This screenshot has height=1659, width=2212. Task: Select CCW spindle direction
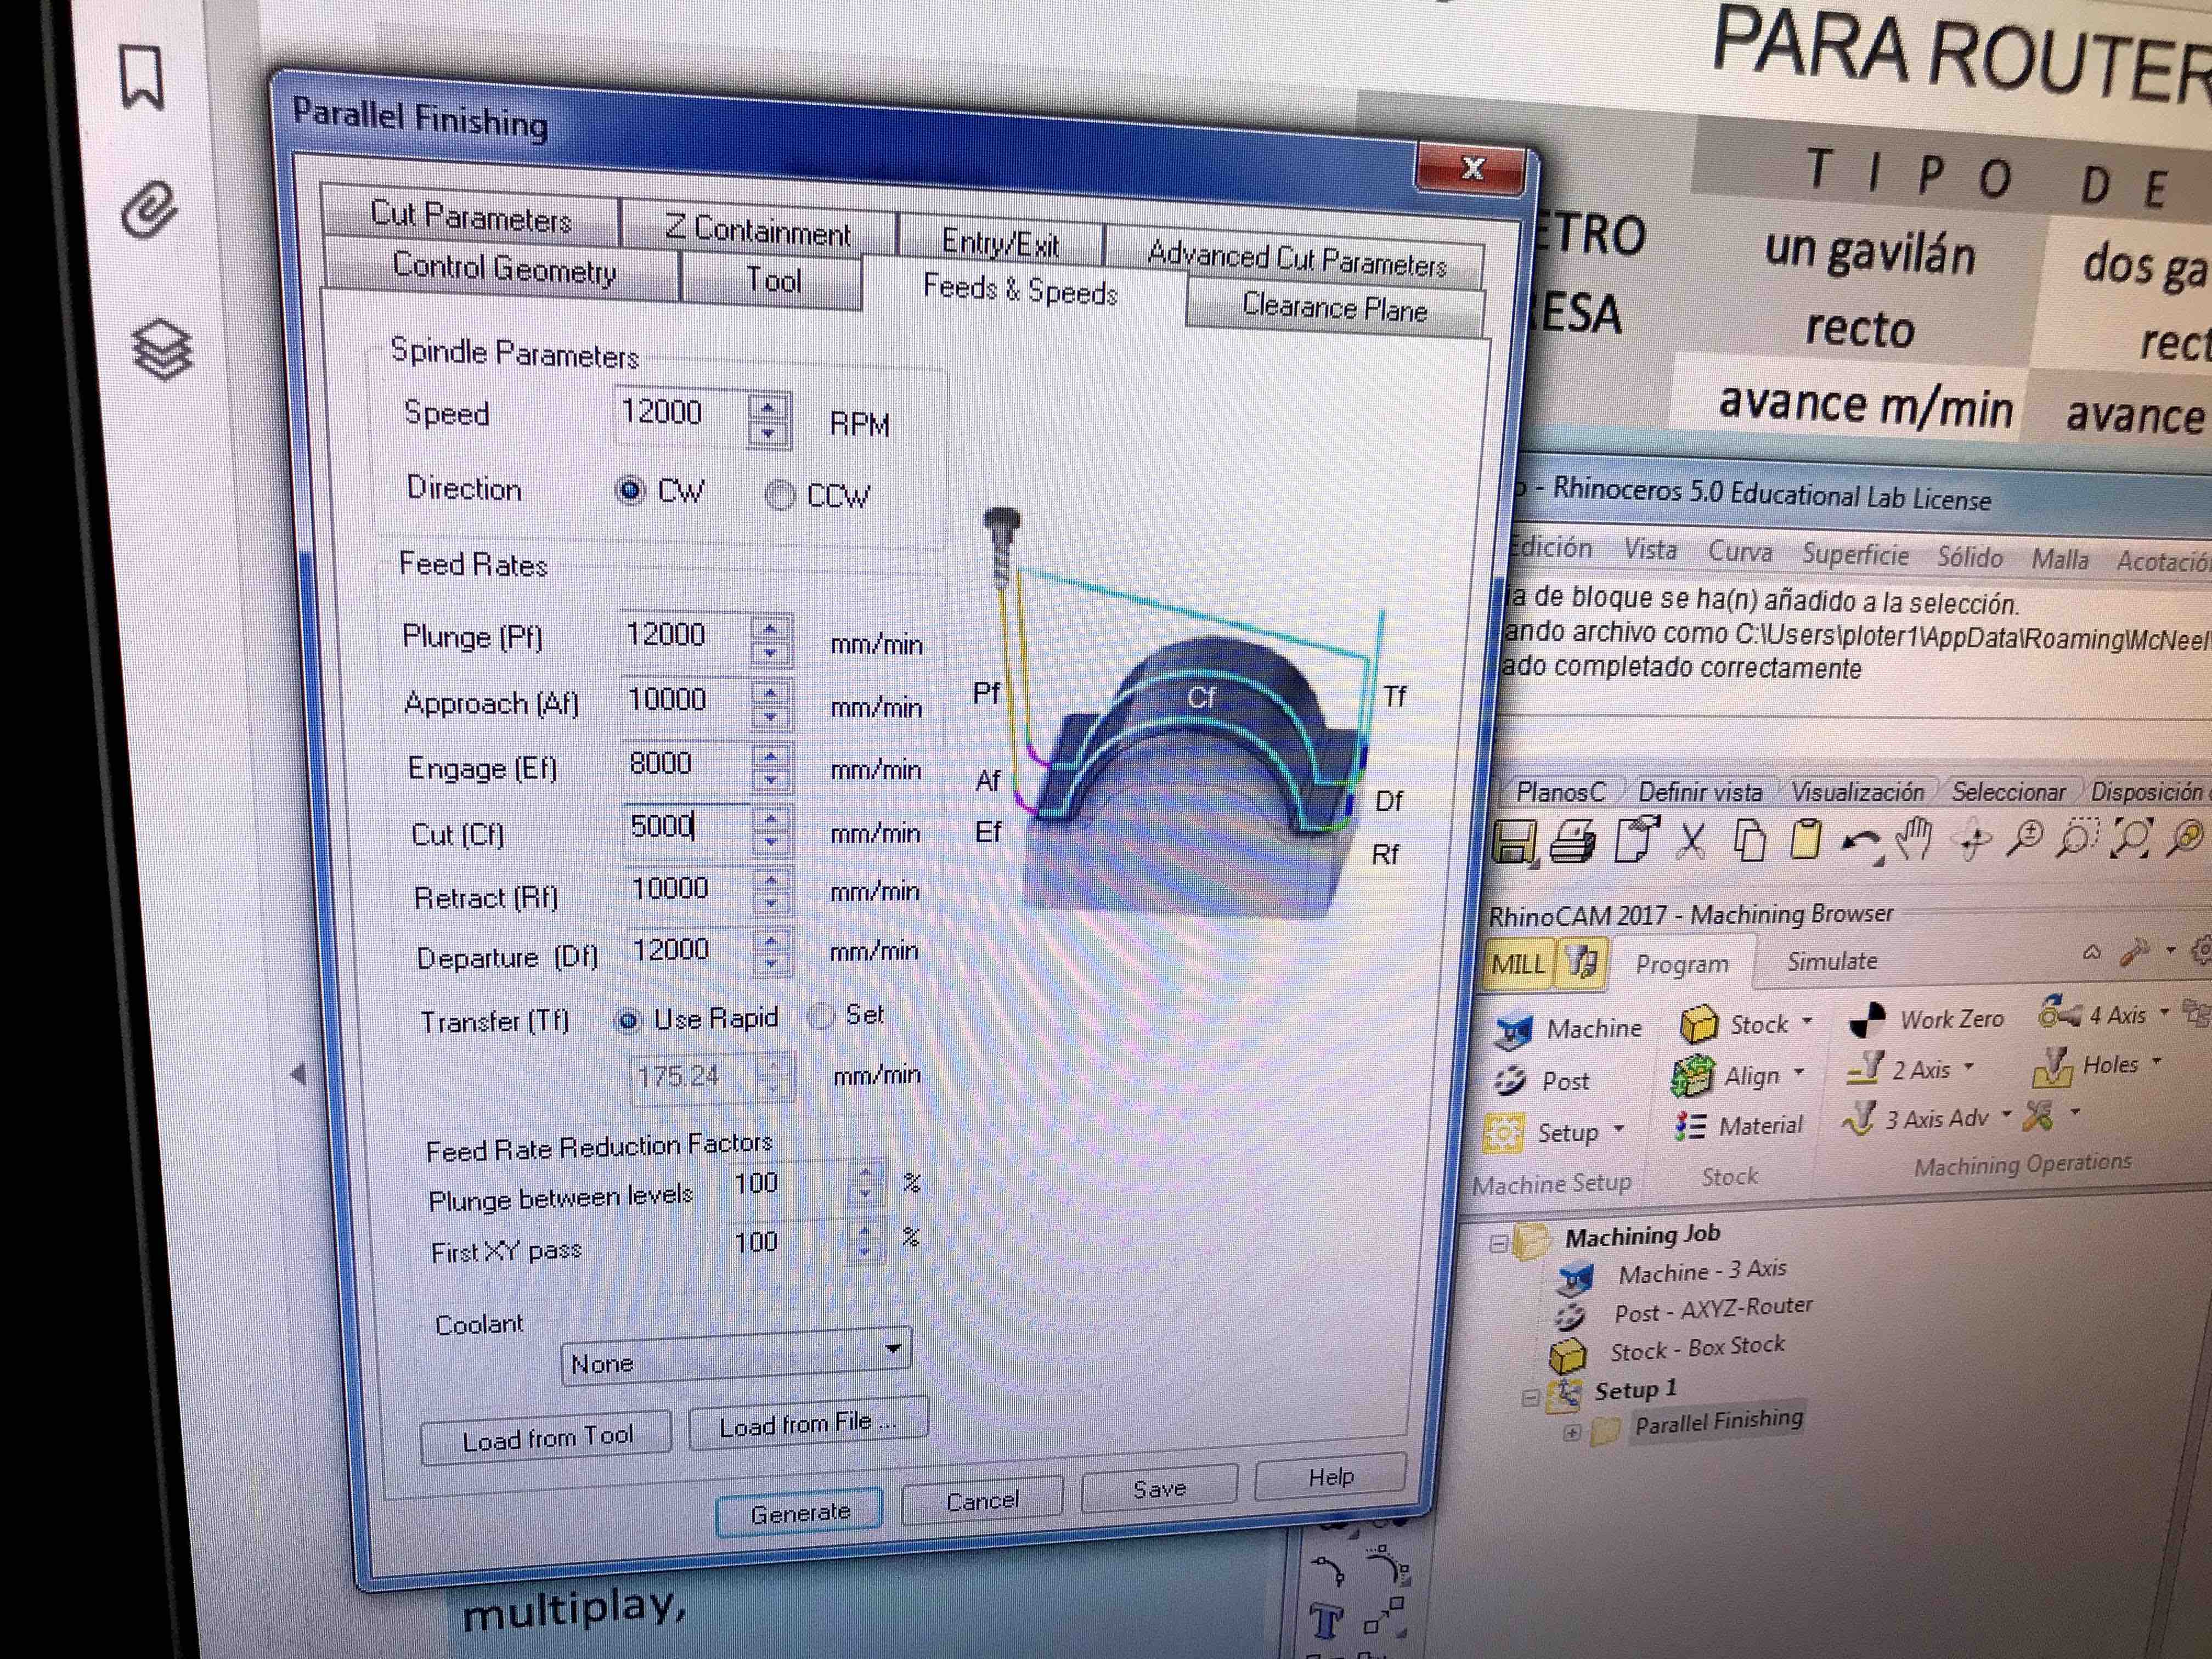pyautogui.click(x=780, y=495)
